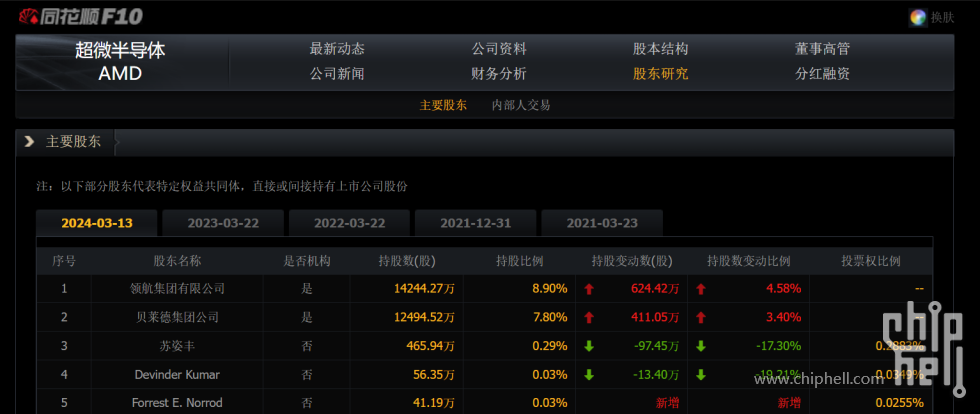Click the 换肤 color wheel icon
Viewport: 980px width, 414px height.
pyautogui.click(x=918, y=18)
